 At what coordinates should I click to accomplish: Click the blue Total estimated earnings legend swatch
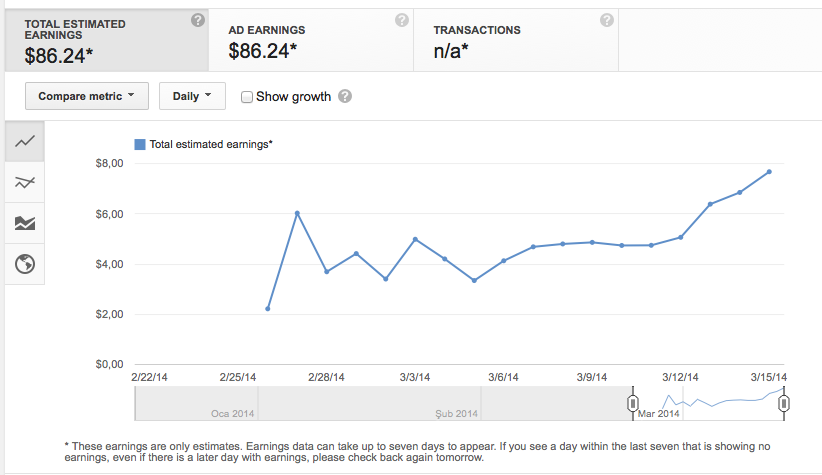[140, 145]
